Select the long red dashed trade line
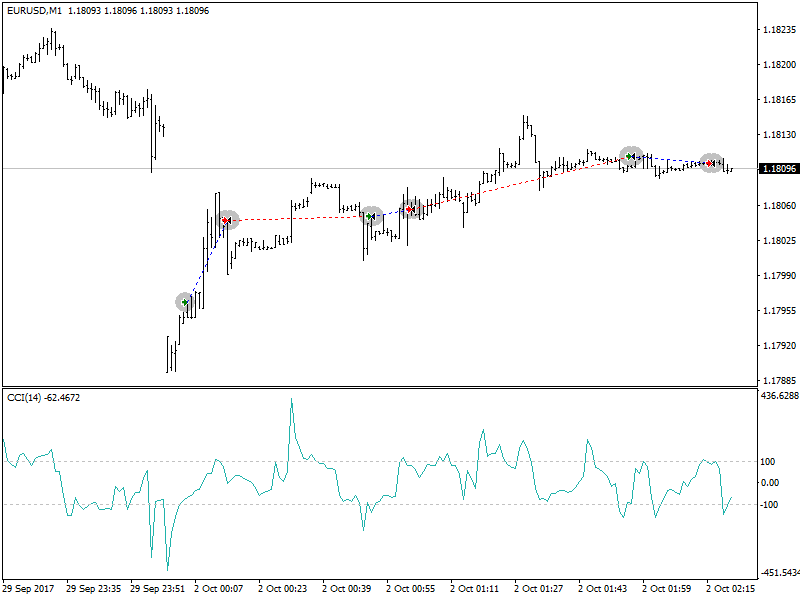800x600 pixels. (x=300, y=218)
